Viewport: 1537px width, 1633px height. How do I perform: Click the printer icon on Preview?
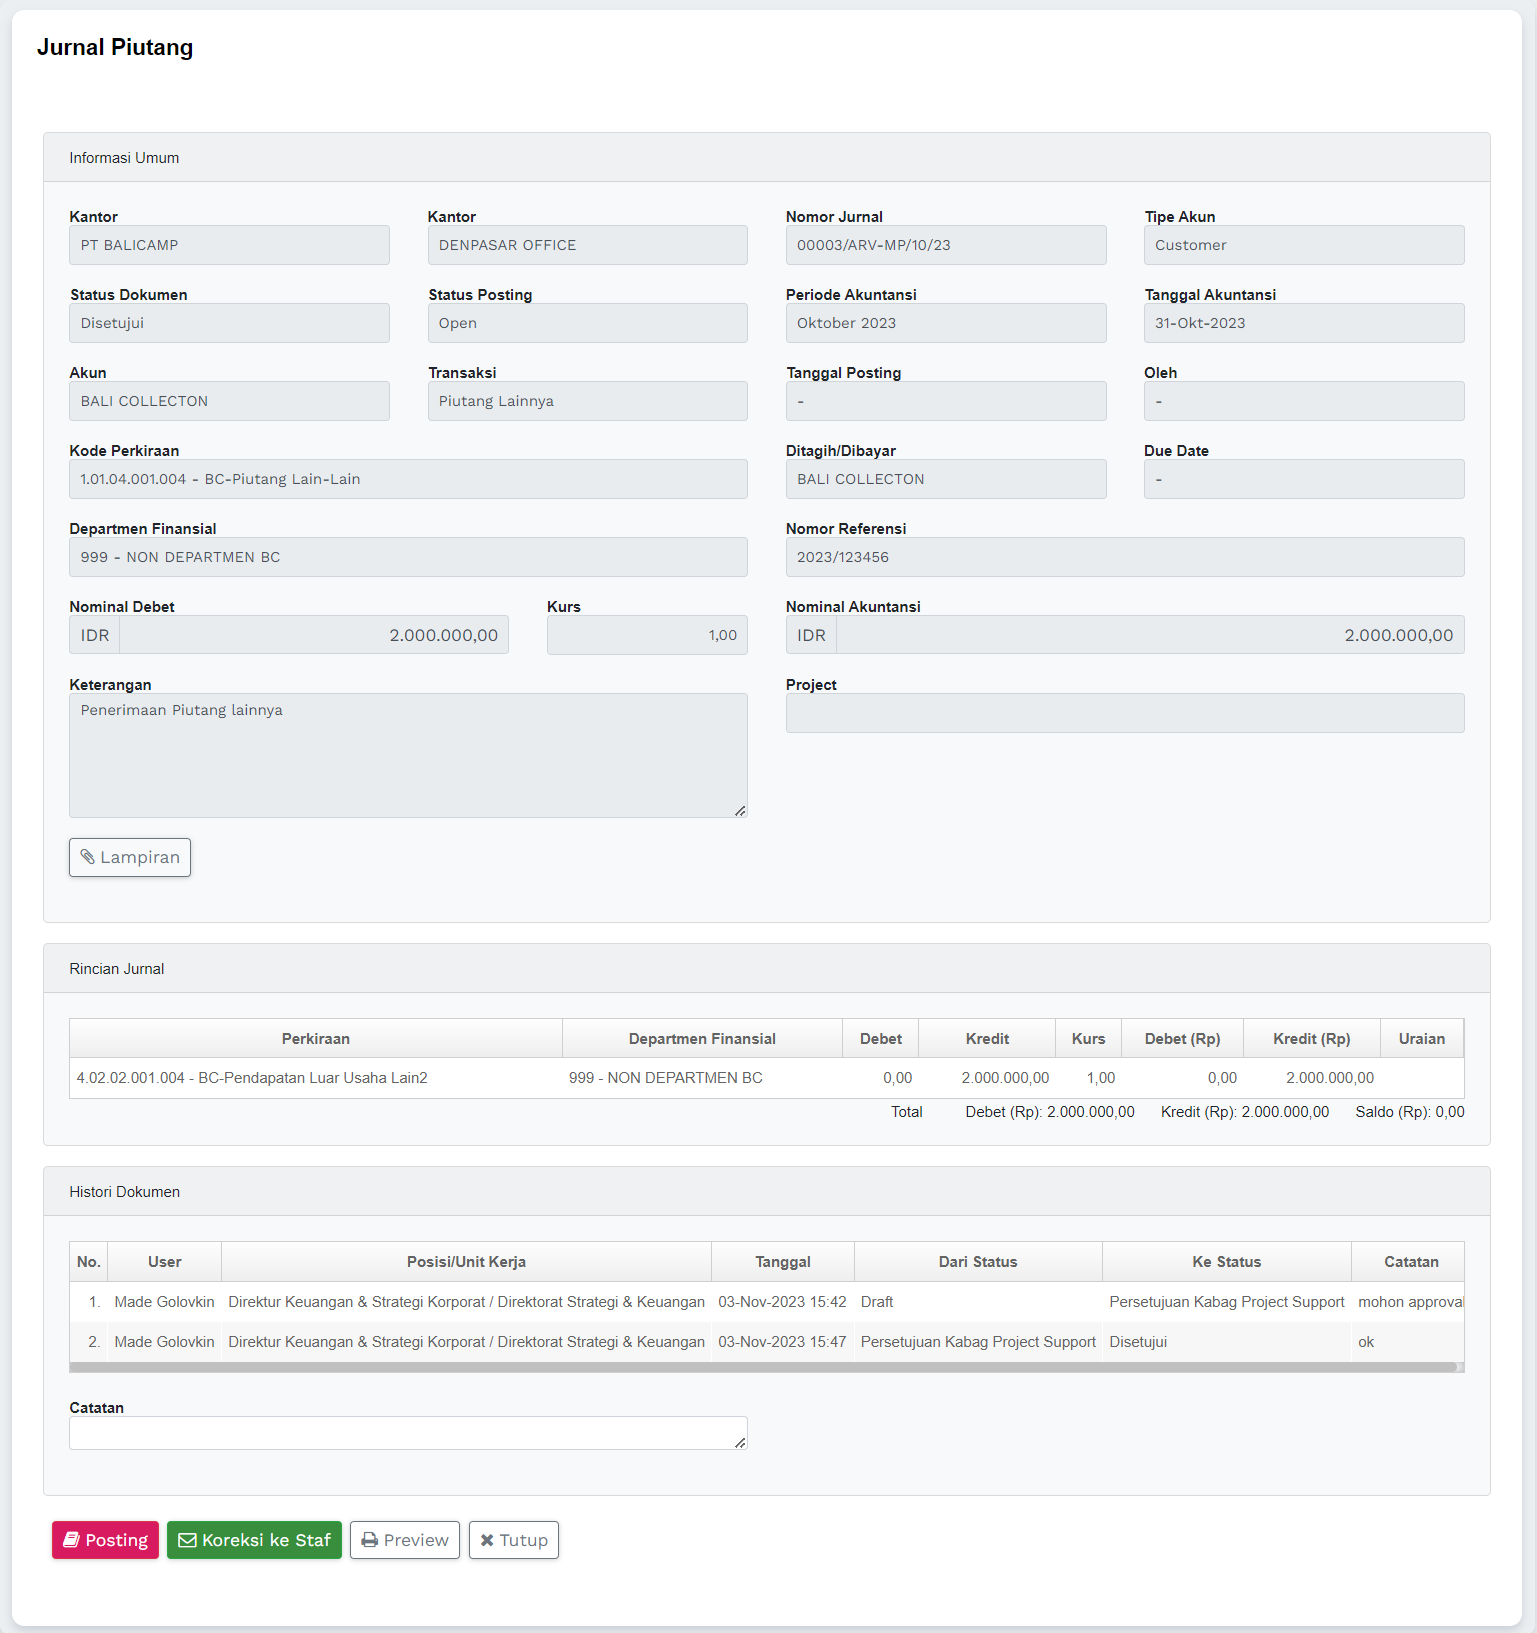[x=370, y=1540]
